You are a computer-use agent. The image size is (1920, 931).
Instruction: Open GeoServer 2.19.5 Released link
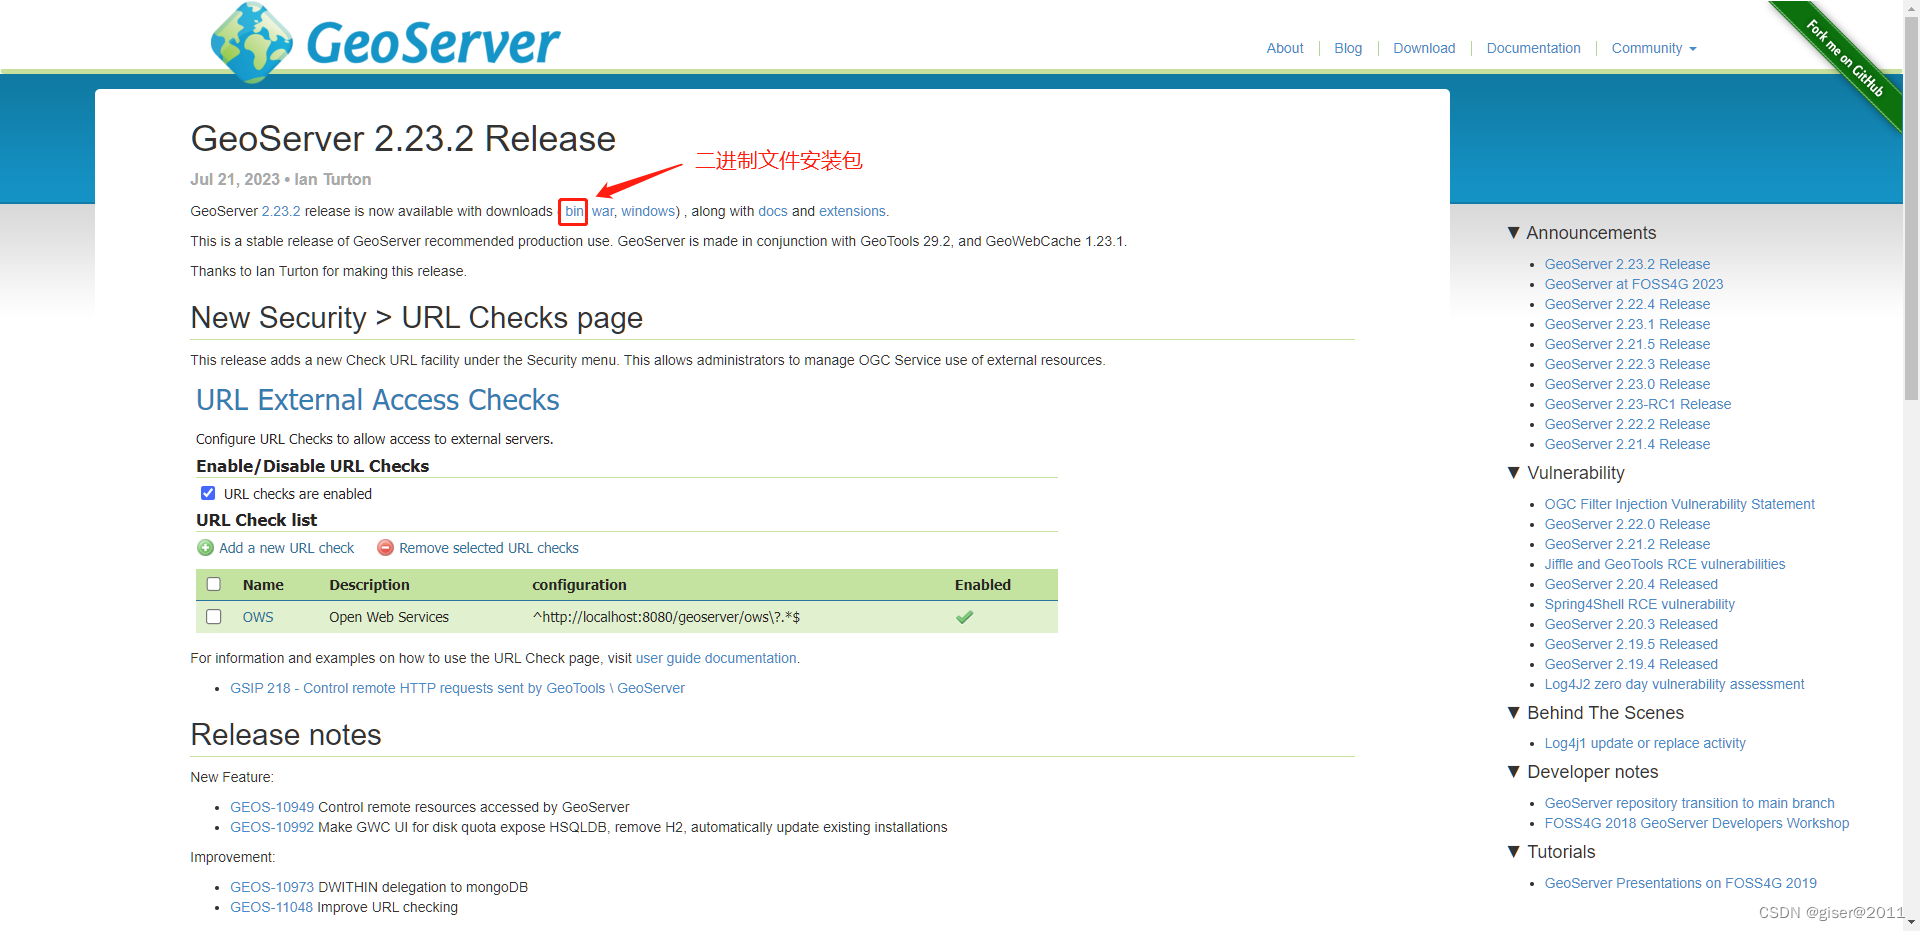(x=1631, y=644)
